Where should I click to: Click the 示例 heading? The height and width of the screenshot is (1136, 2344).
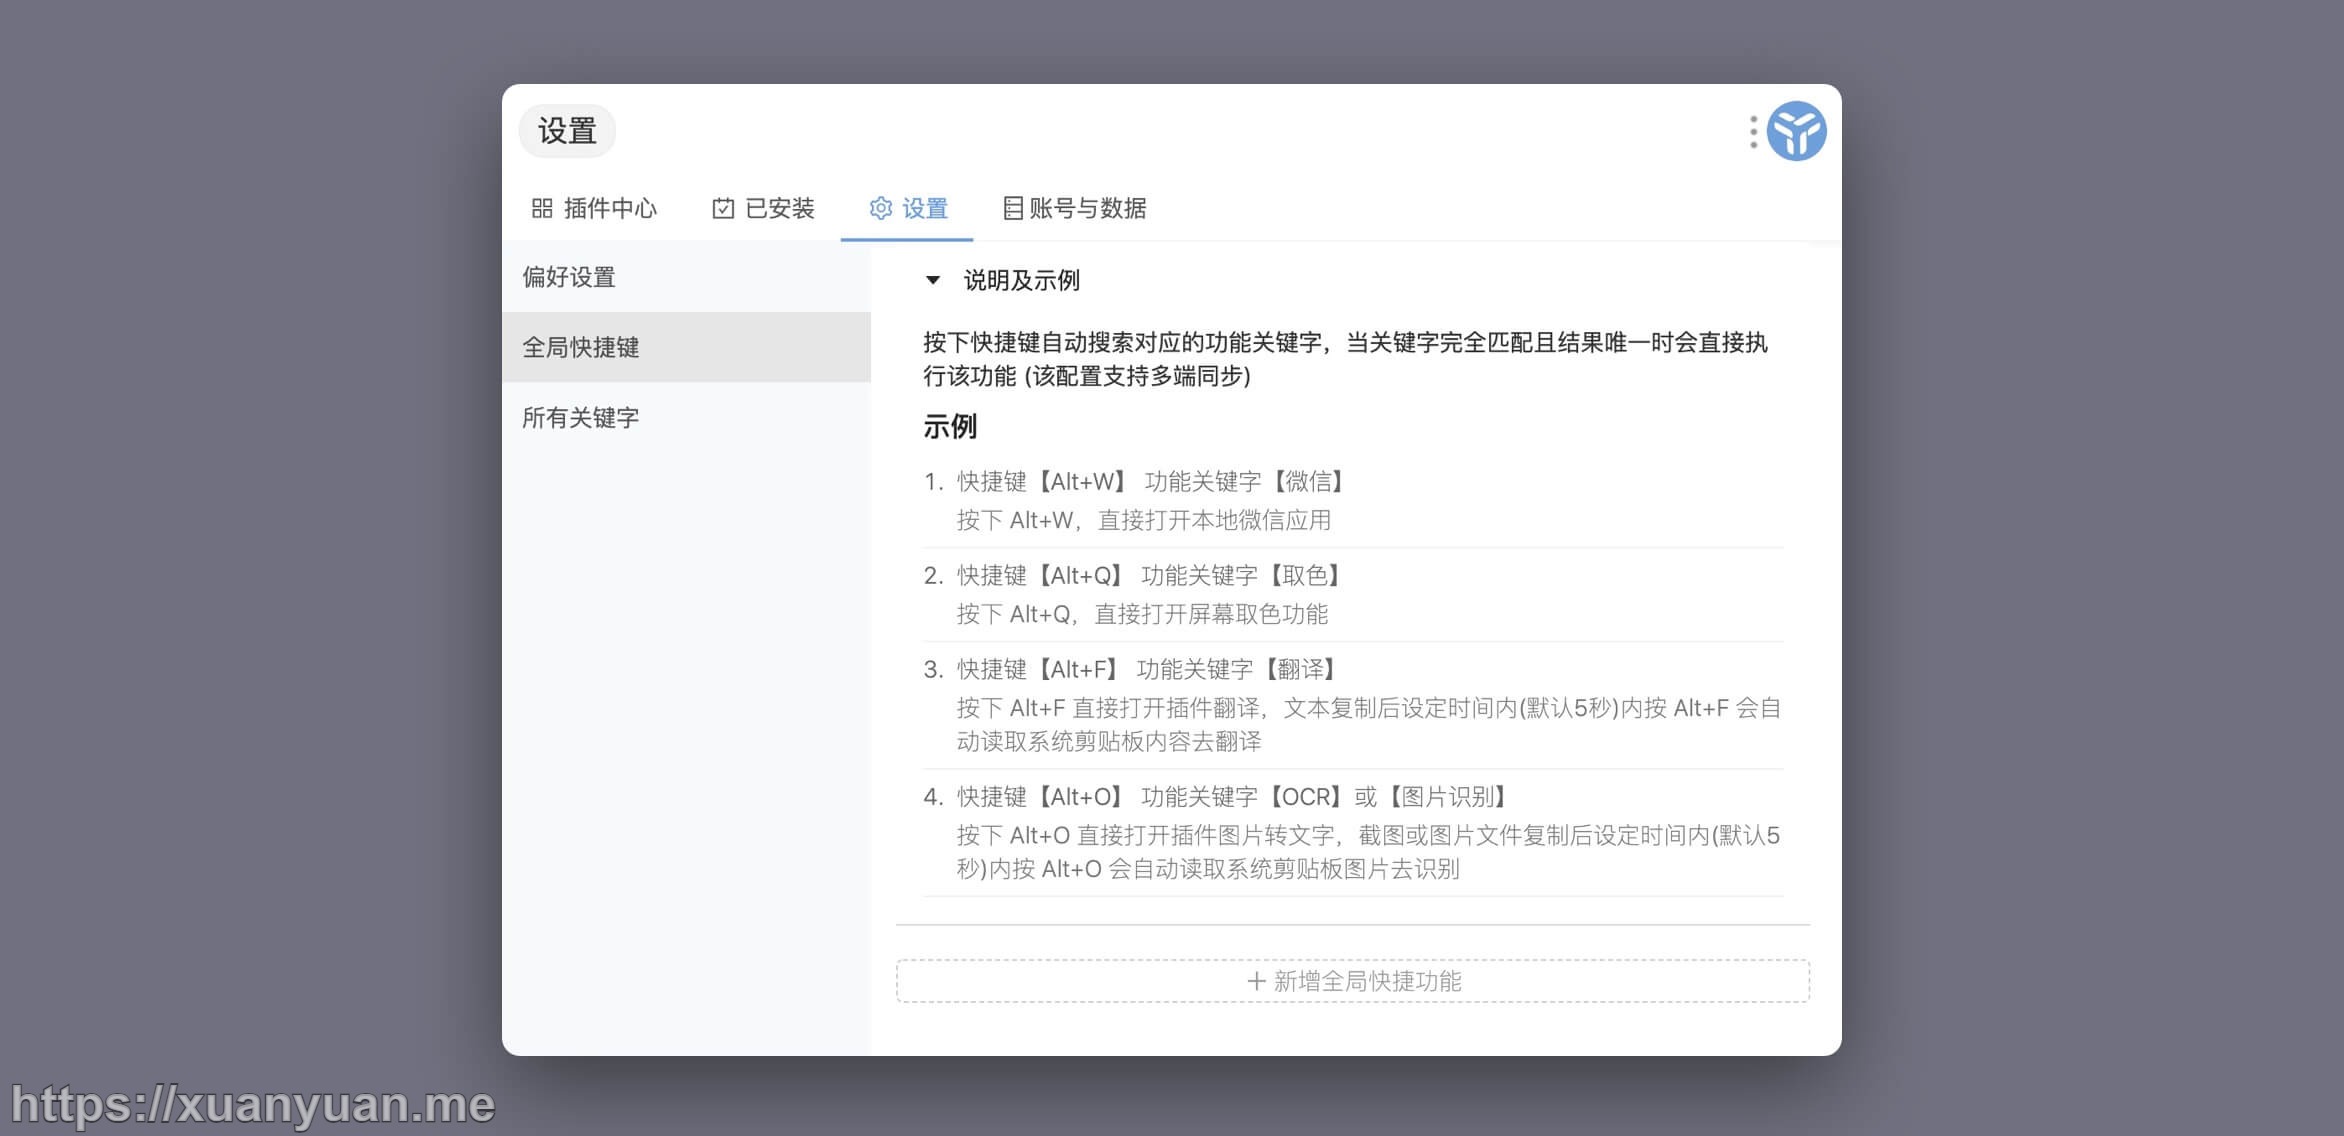pyautogui.click(x=950, y=427)
